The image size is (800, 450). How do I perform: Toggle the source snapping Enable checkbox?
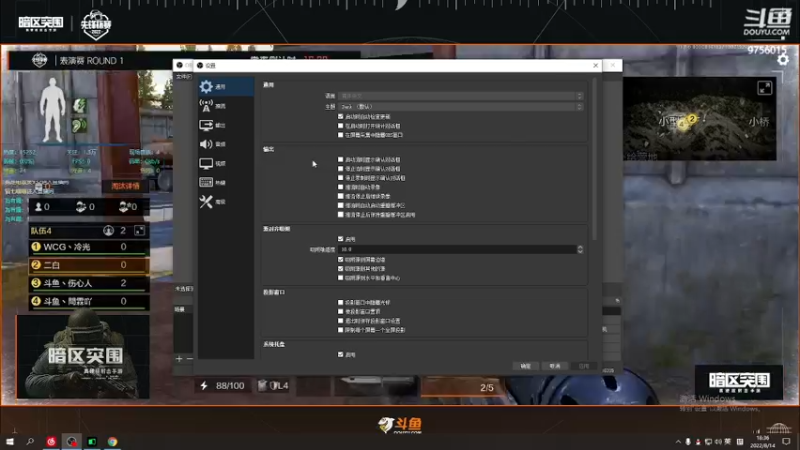pyautogui.click(x=341, y=239)
